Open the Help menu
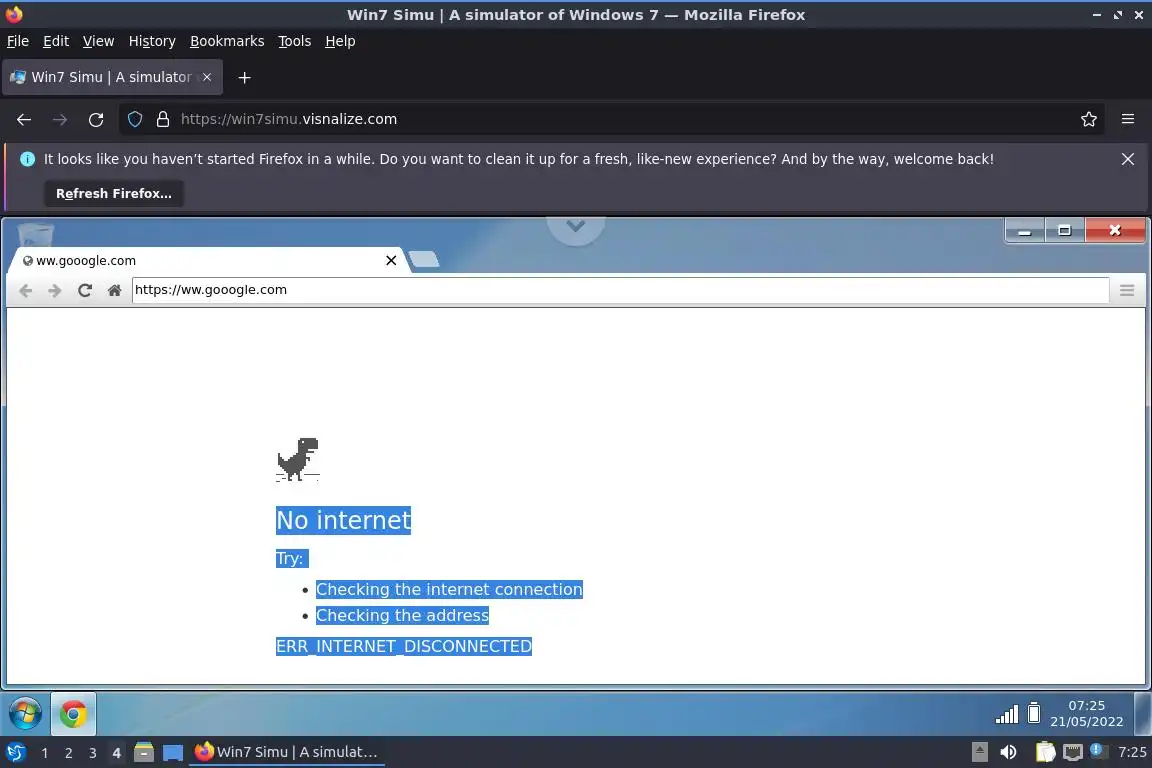Screen dimensions: 1152x768 (340, 41)
